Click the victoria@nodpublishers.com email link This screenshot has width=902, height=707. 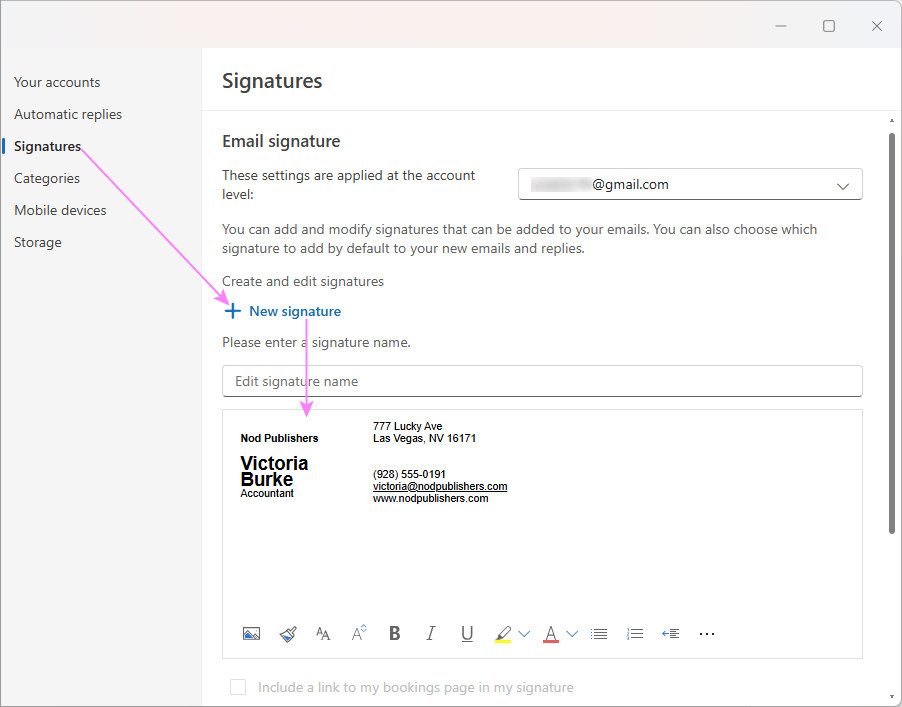440,486
